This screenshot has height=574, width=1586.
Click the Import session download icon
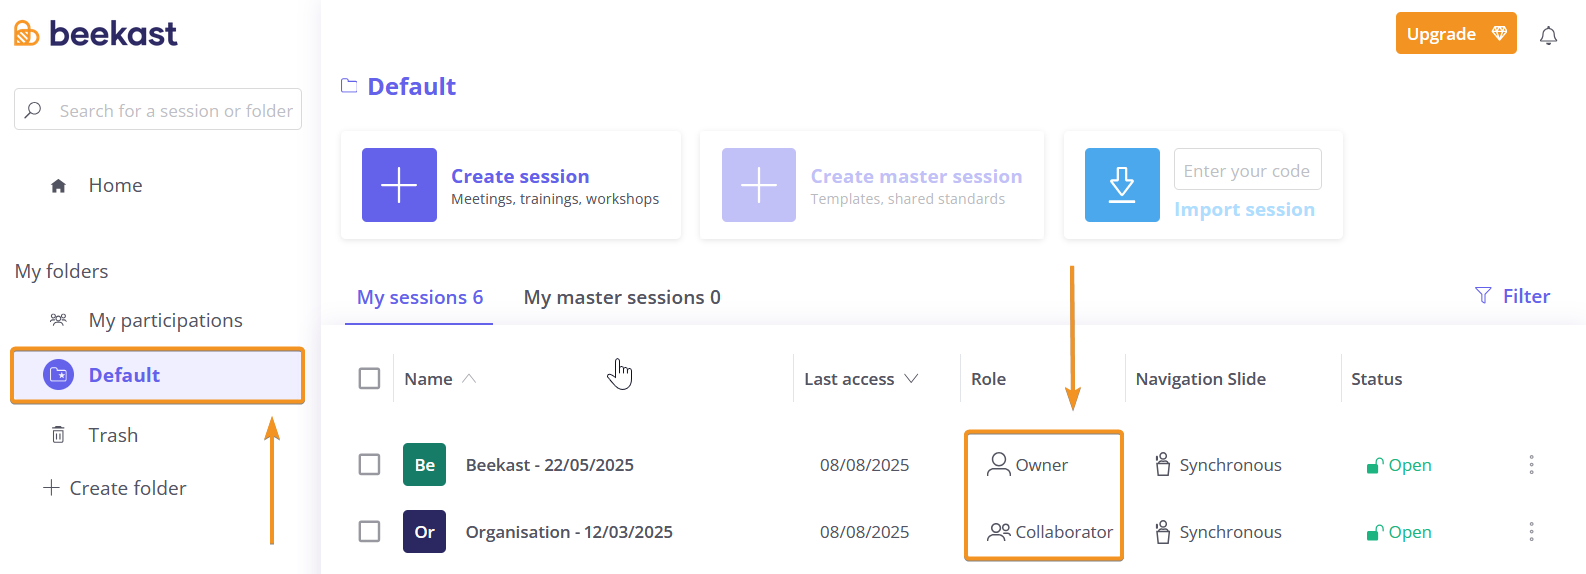click(1122, 185)
